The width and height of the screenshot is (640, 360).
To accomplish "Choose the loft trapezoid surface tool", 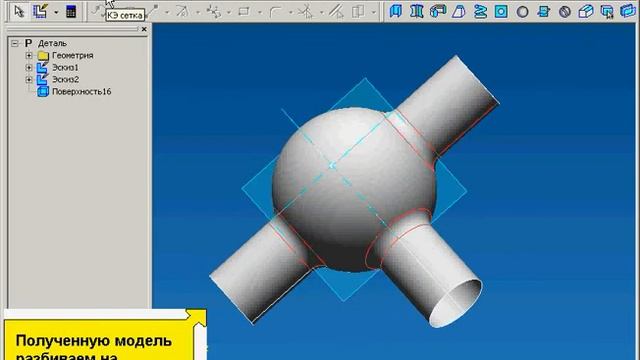I will click(459, 11).
